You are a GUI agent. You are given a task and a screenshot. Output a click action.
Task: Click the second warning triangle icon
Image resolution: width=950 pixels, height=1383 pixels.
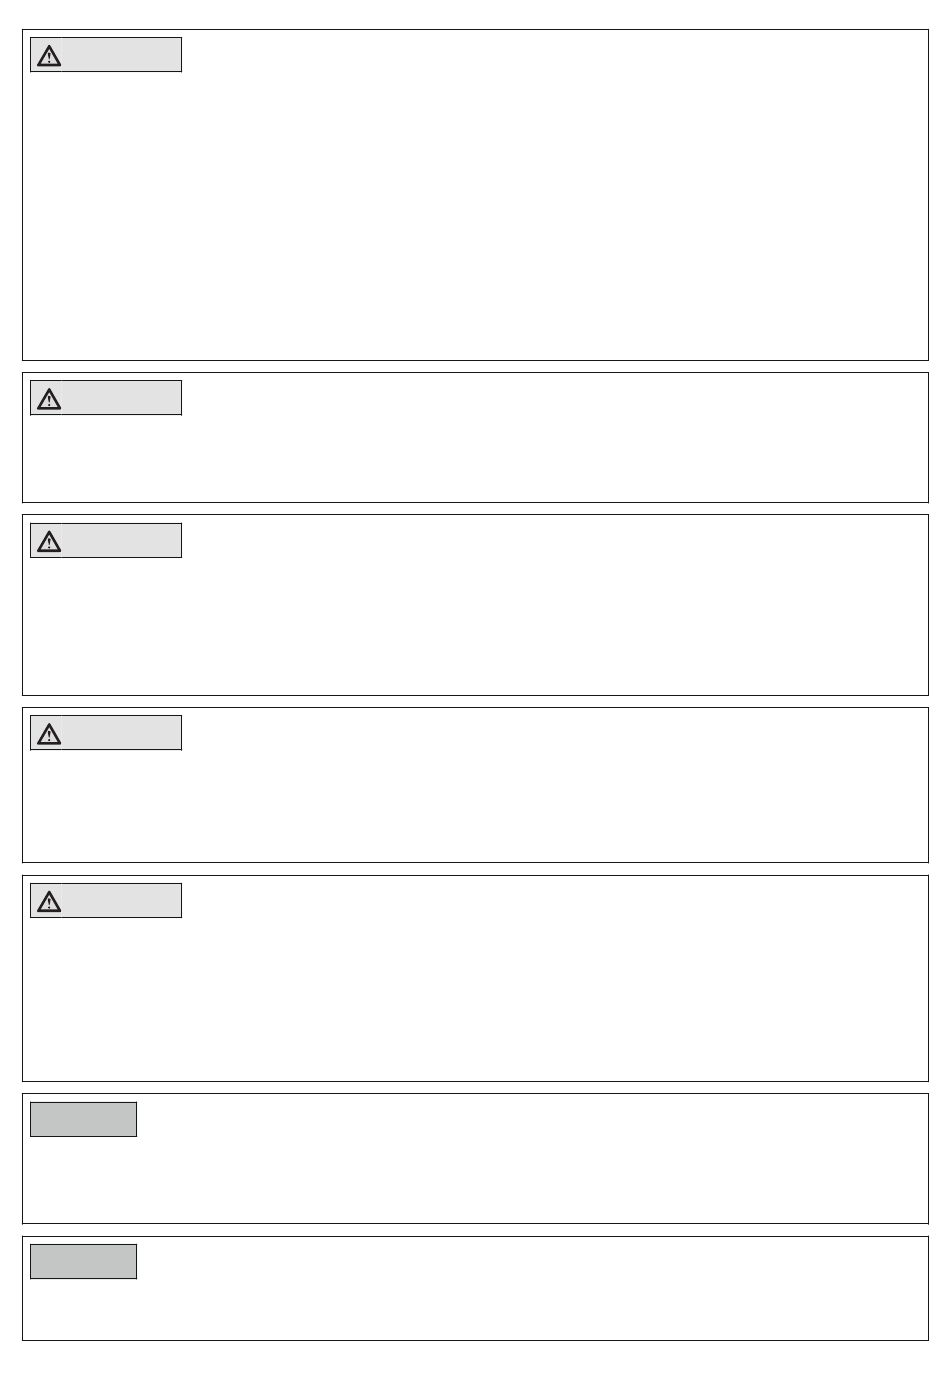click(x=48, y=399)
